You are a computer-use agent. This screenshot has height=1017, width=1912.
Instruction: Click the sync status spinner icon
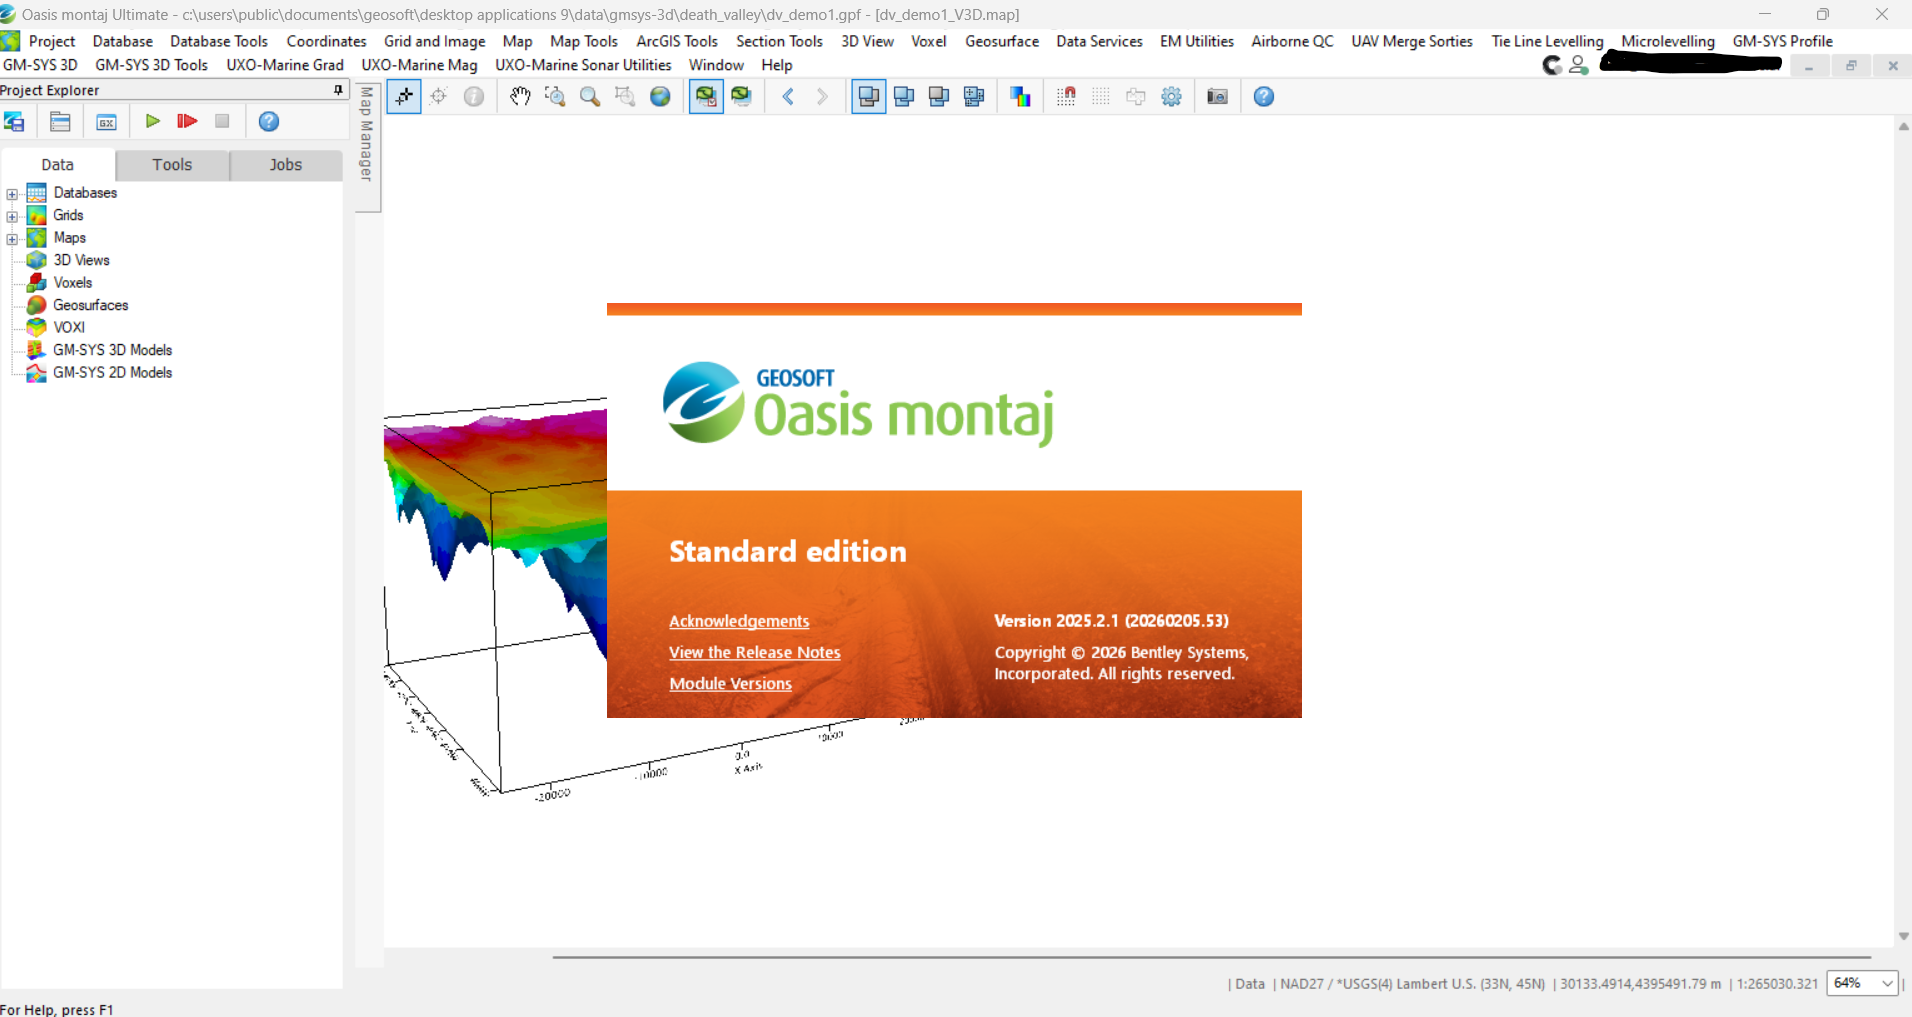(x=1552, y=65)
